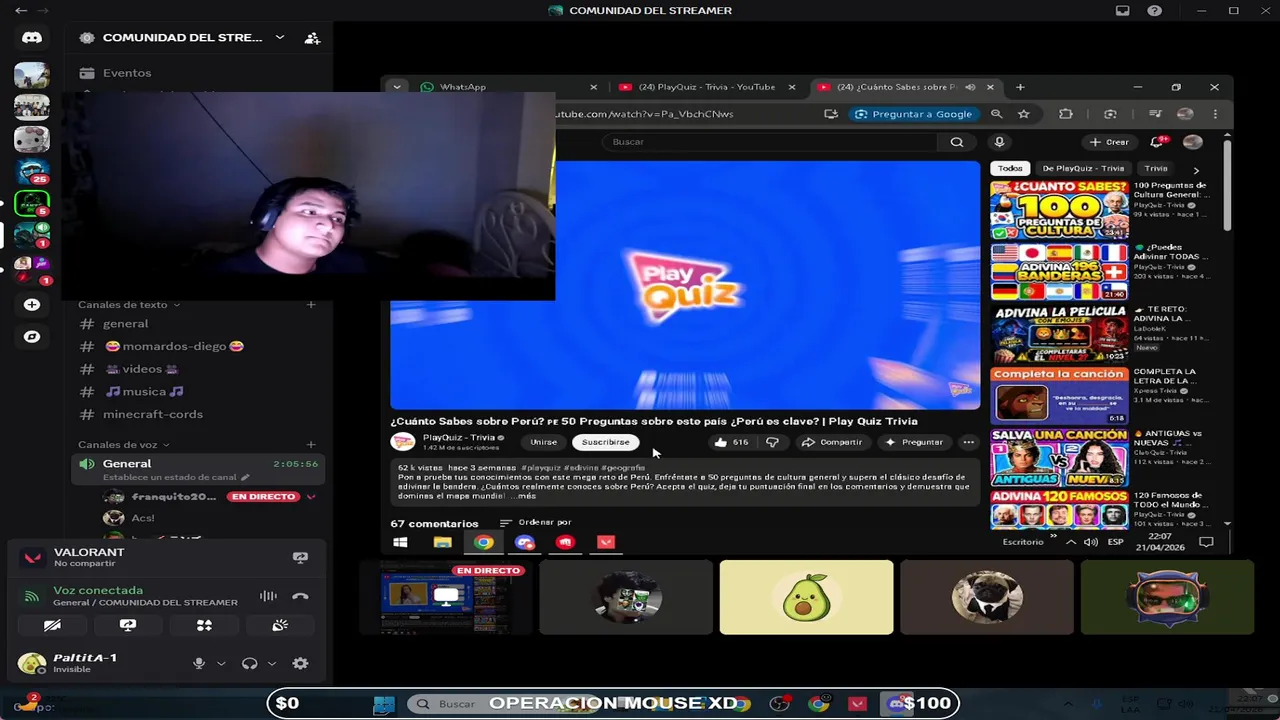Image resolution: width=1280 pixels, height=720 pixels.
Task: Open the minecraft-cords channel
Action: [152, 414]
